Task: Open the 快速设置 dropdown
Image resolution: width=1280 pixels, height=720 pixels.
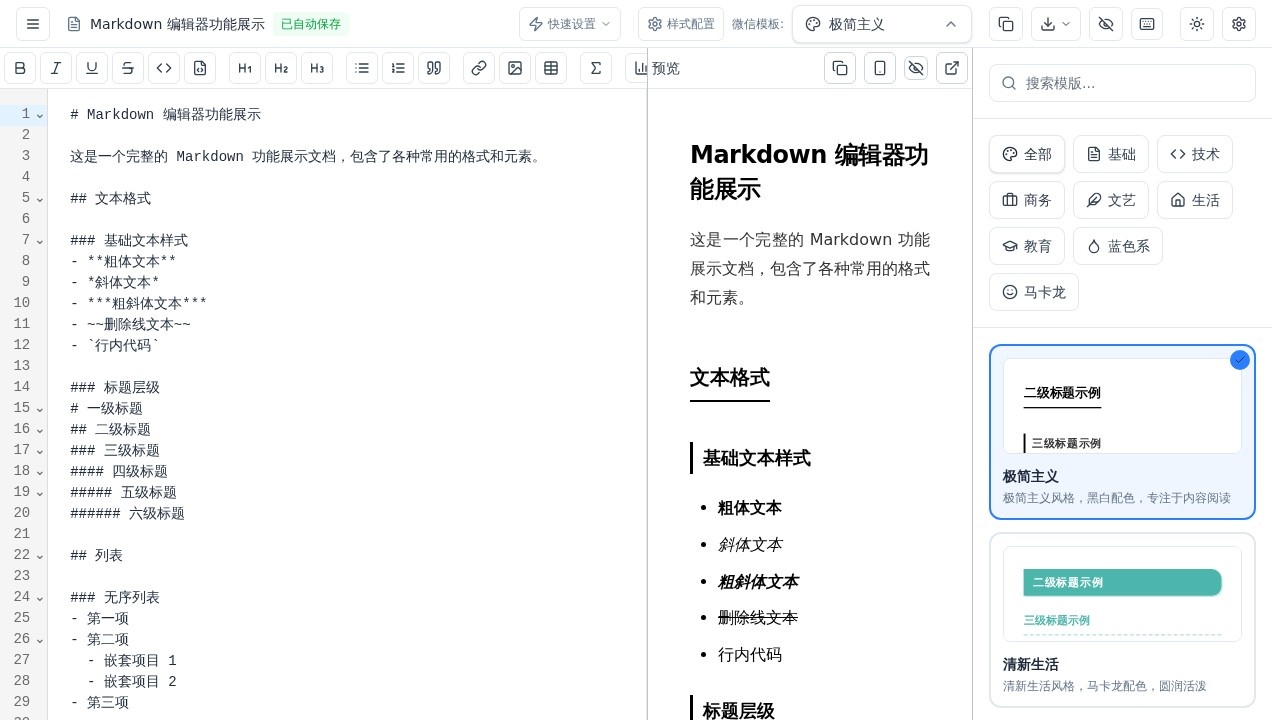Action: 569,24
